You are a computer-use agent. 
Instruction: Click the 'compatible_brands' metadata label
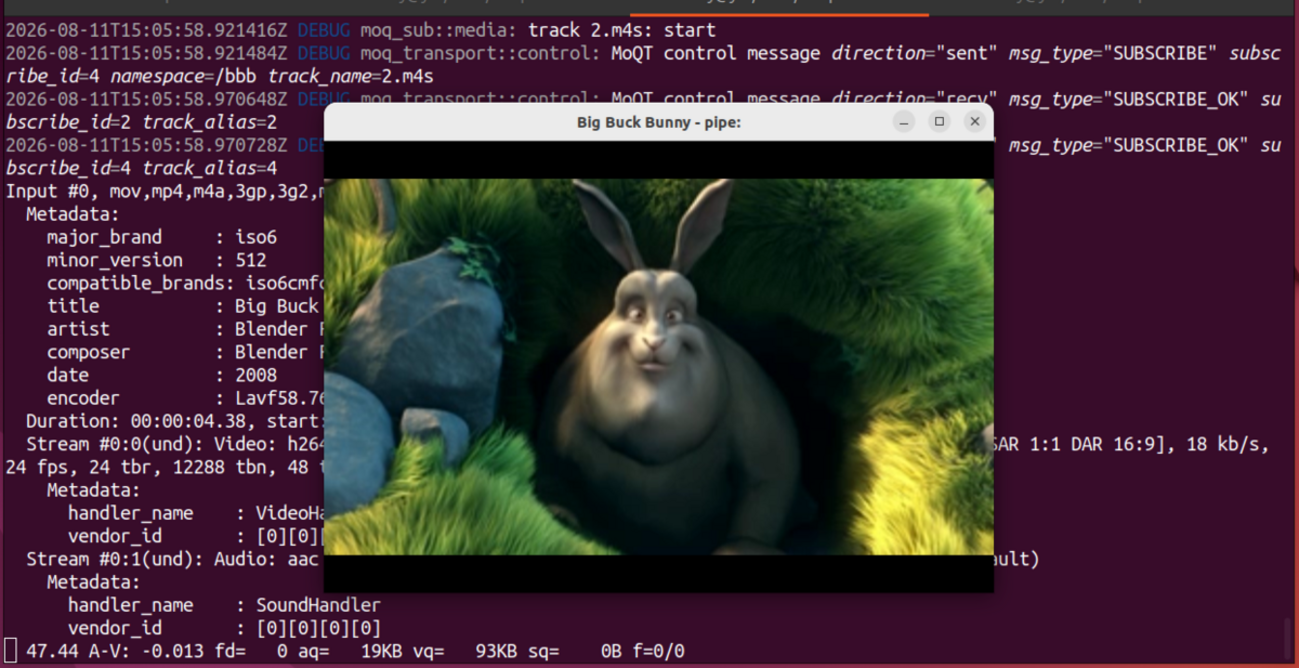pyautogui.click(x=136, y=283)
